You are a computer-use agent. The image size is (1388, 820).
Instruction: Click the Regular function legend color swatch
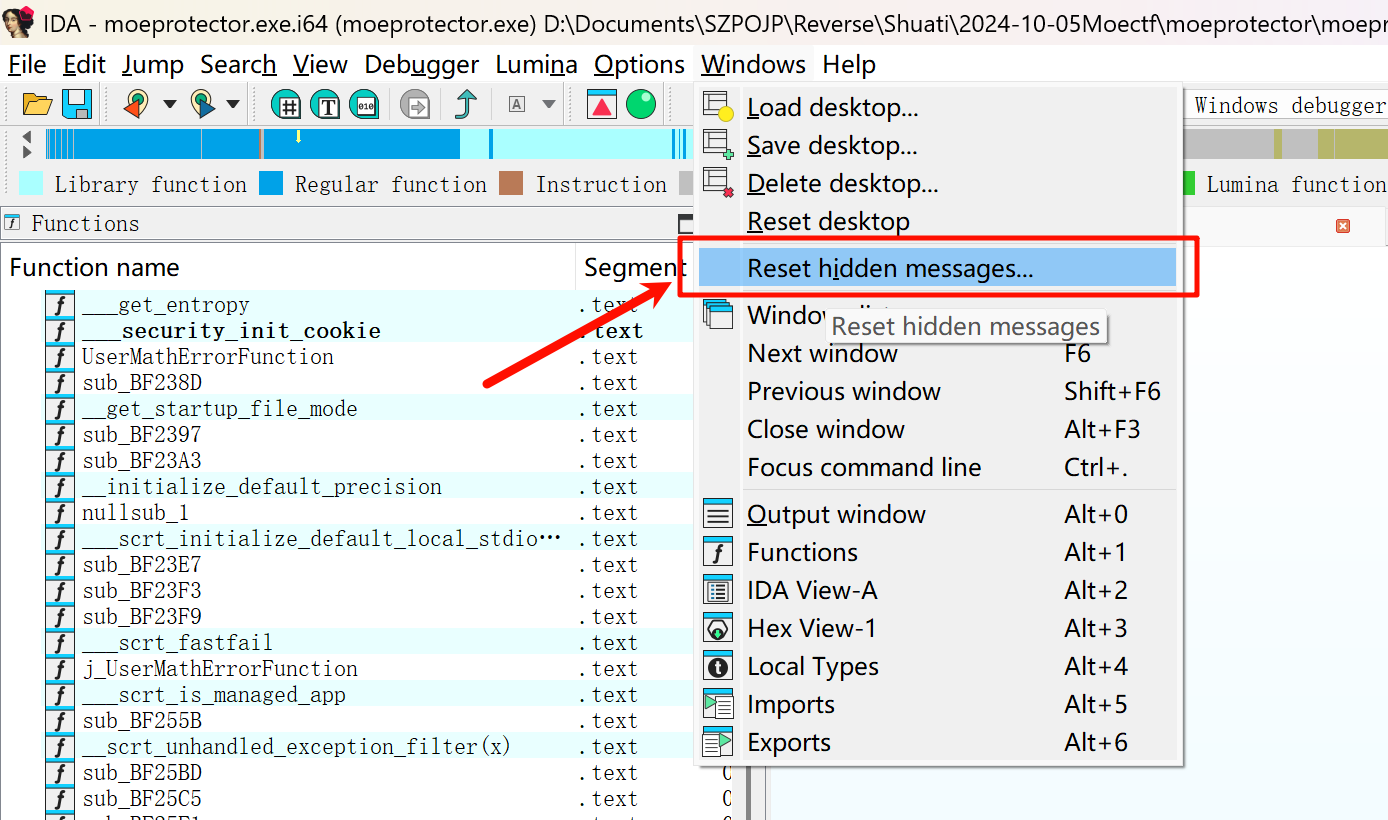pos(271,184)
